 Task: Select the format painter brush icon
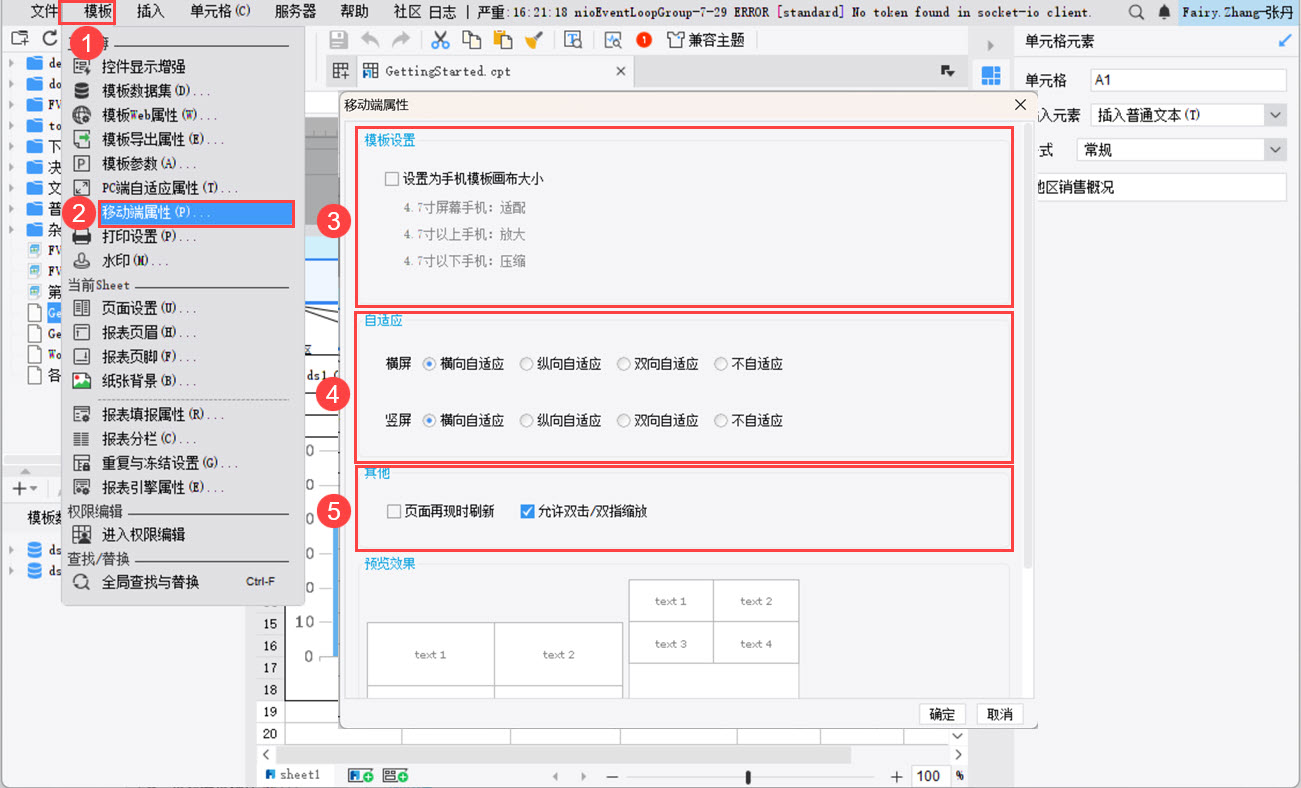click(534, 40)
